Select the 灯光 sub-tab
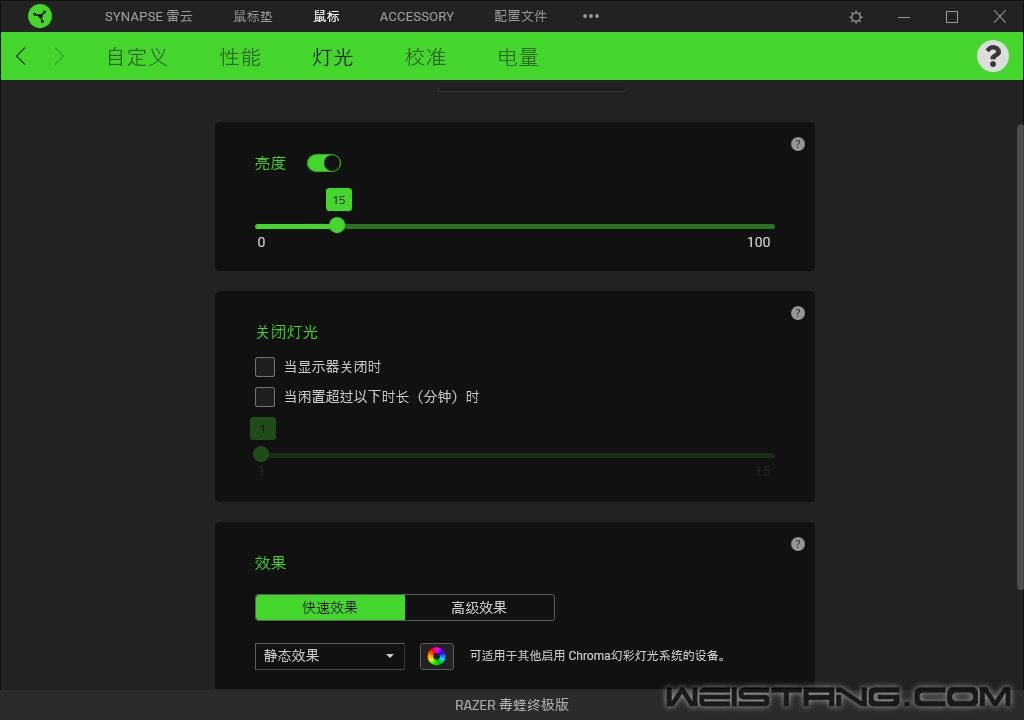The width and height of the screenshot is (1024, 720). tap(332, 57)
